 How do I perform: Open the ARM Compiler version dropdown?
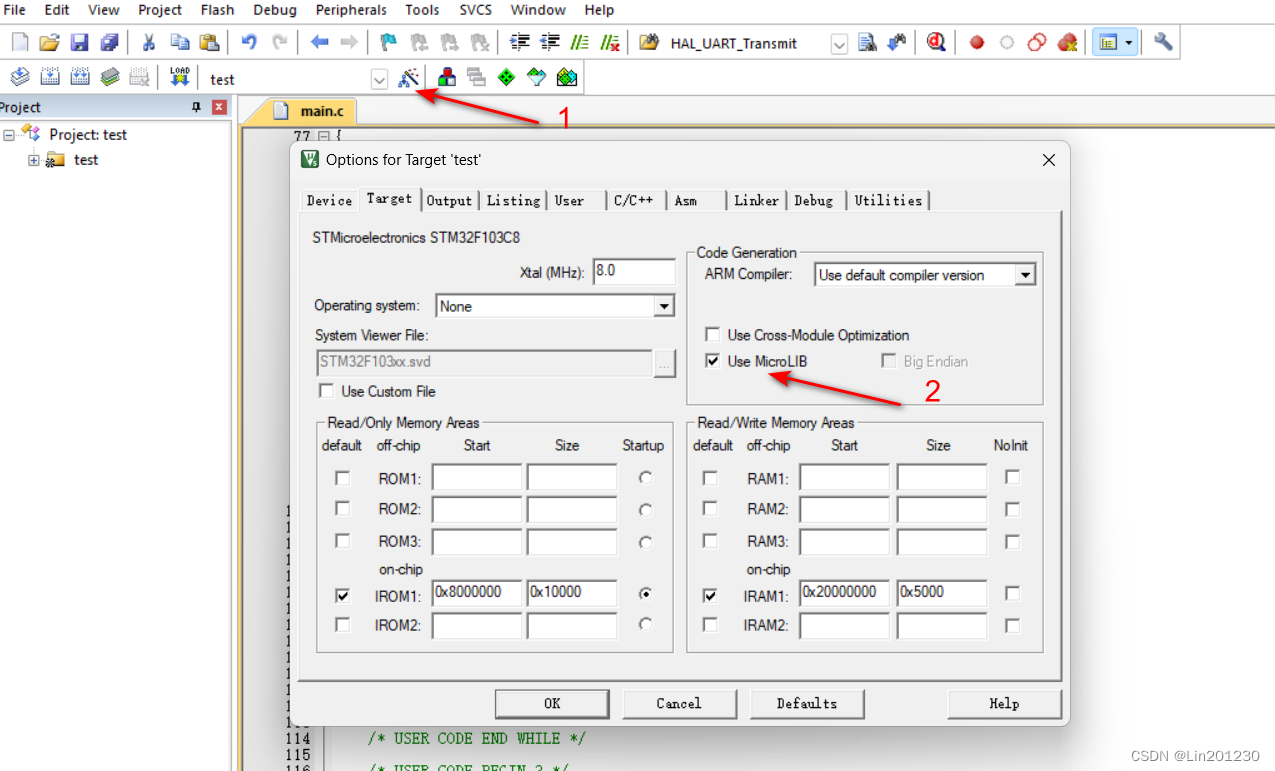1024,275
